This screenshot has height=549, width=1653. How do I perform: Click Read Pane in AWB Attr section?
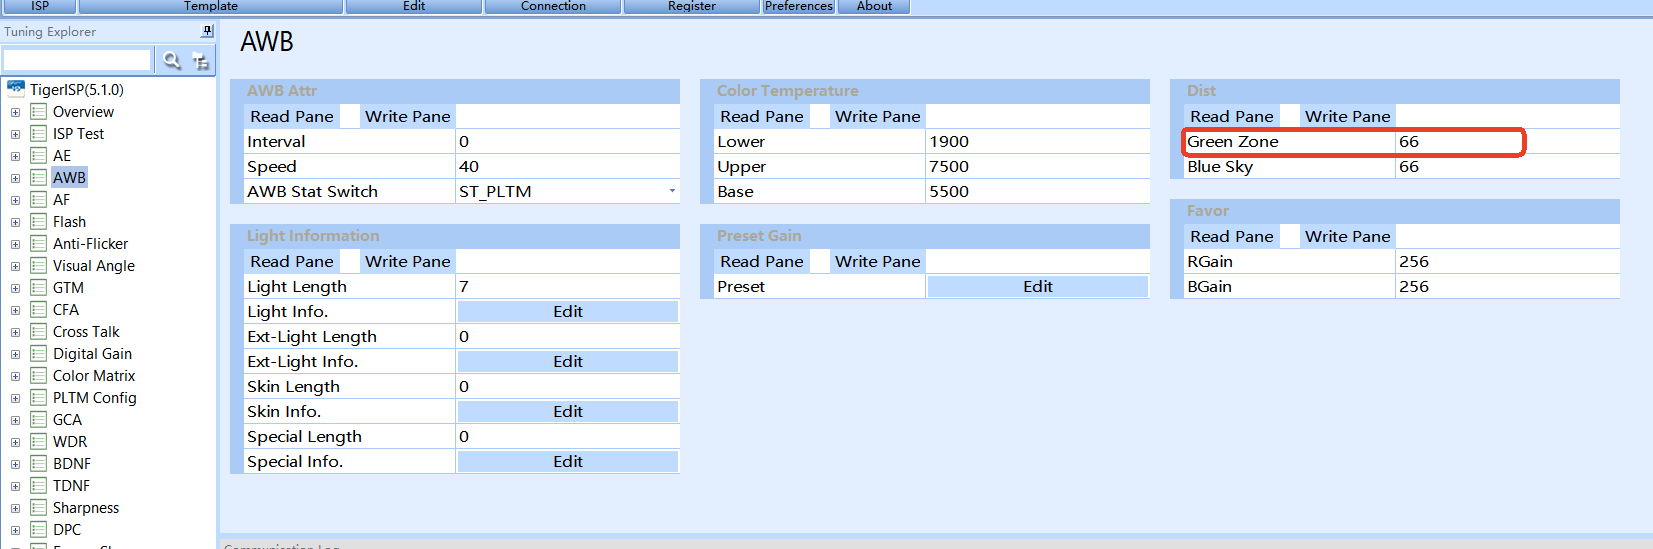click(292, 116)
